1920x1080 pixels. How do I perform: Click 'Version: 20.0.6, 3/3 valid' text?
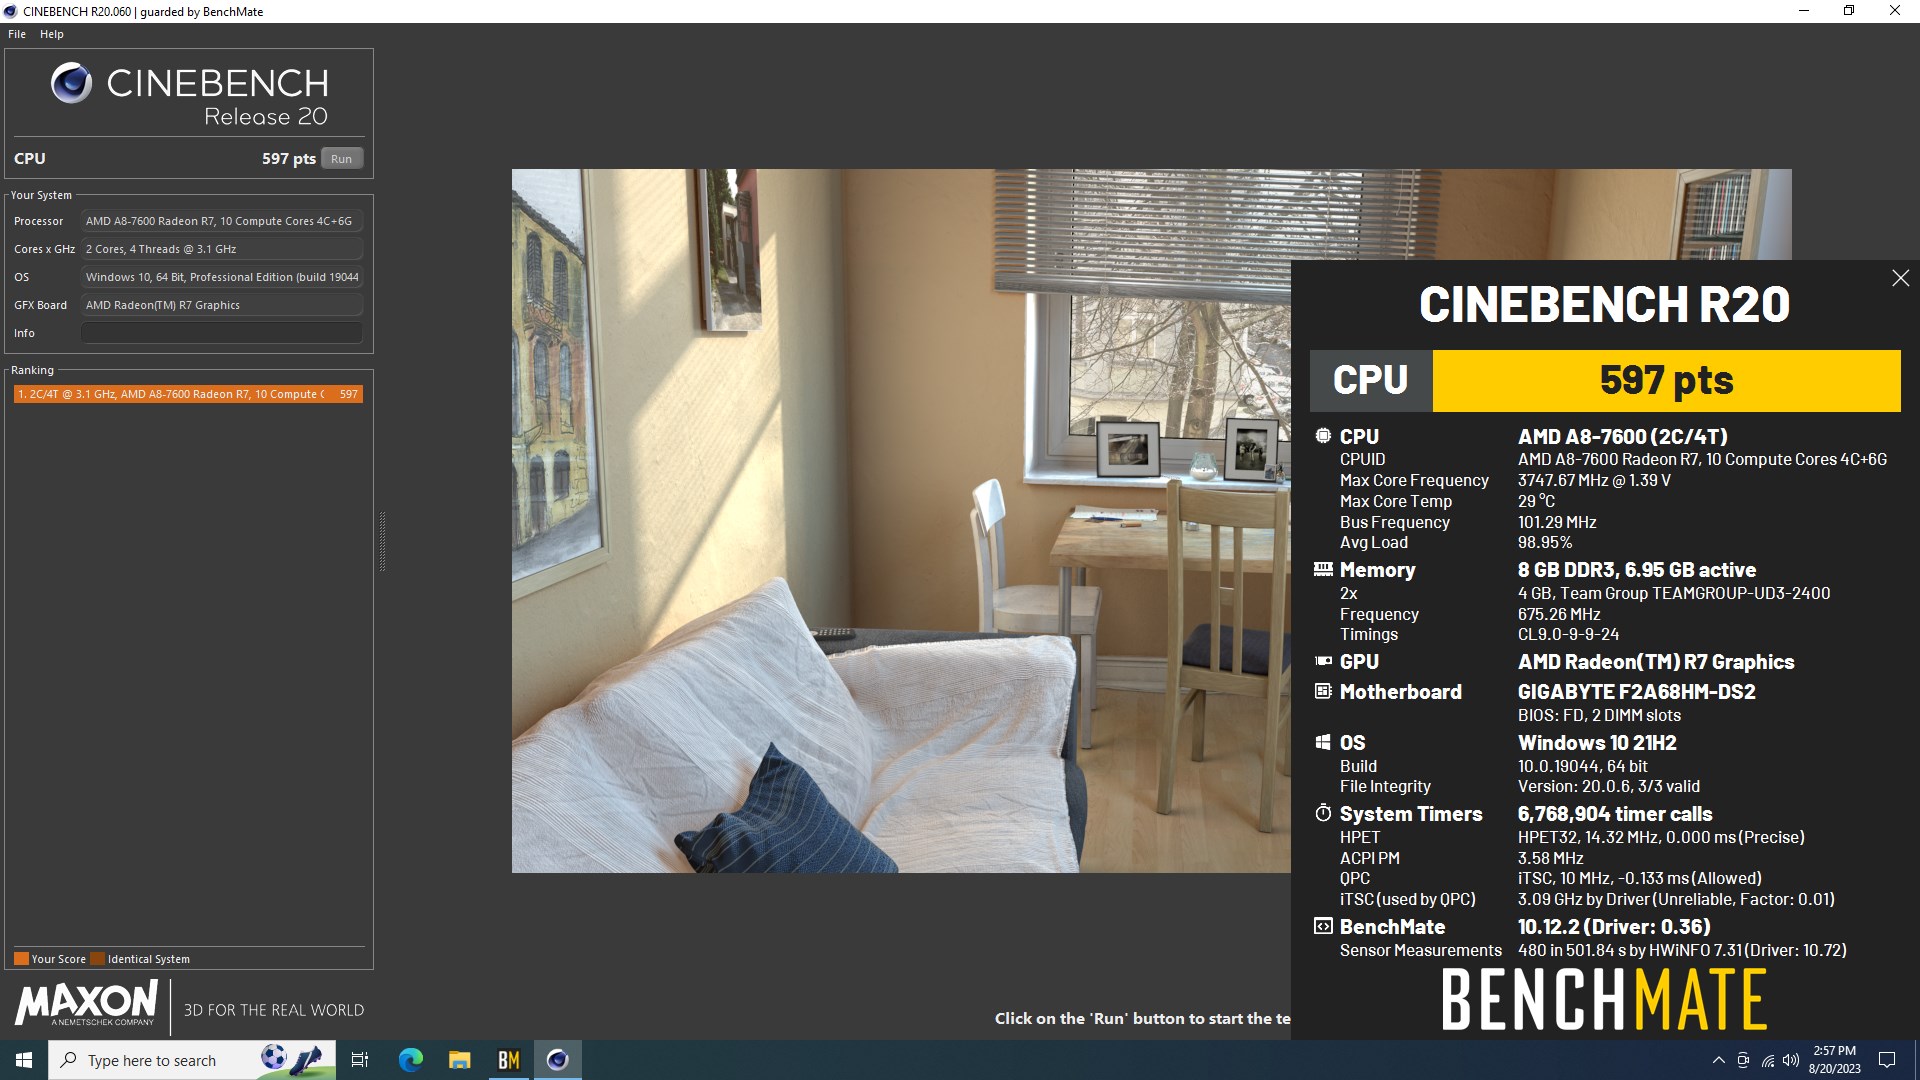[x=1608, y=786]
